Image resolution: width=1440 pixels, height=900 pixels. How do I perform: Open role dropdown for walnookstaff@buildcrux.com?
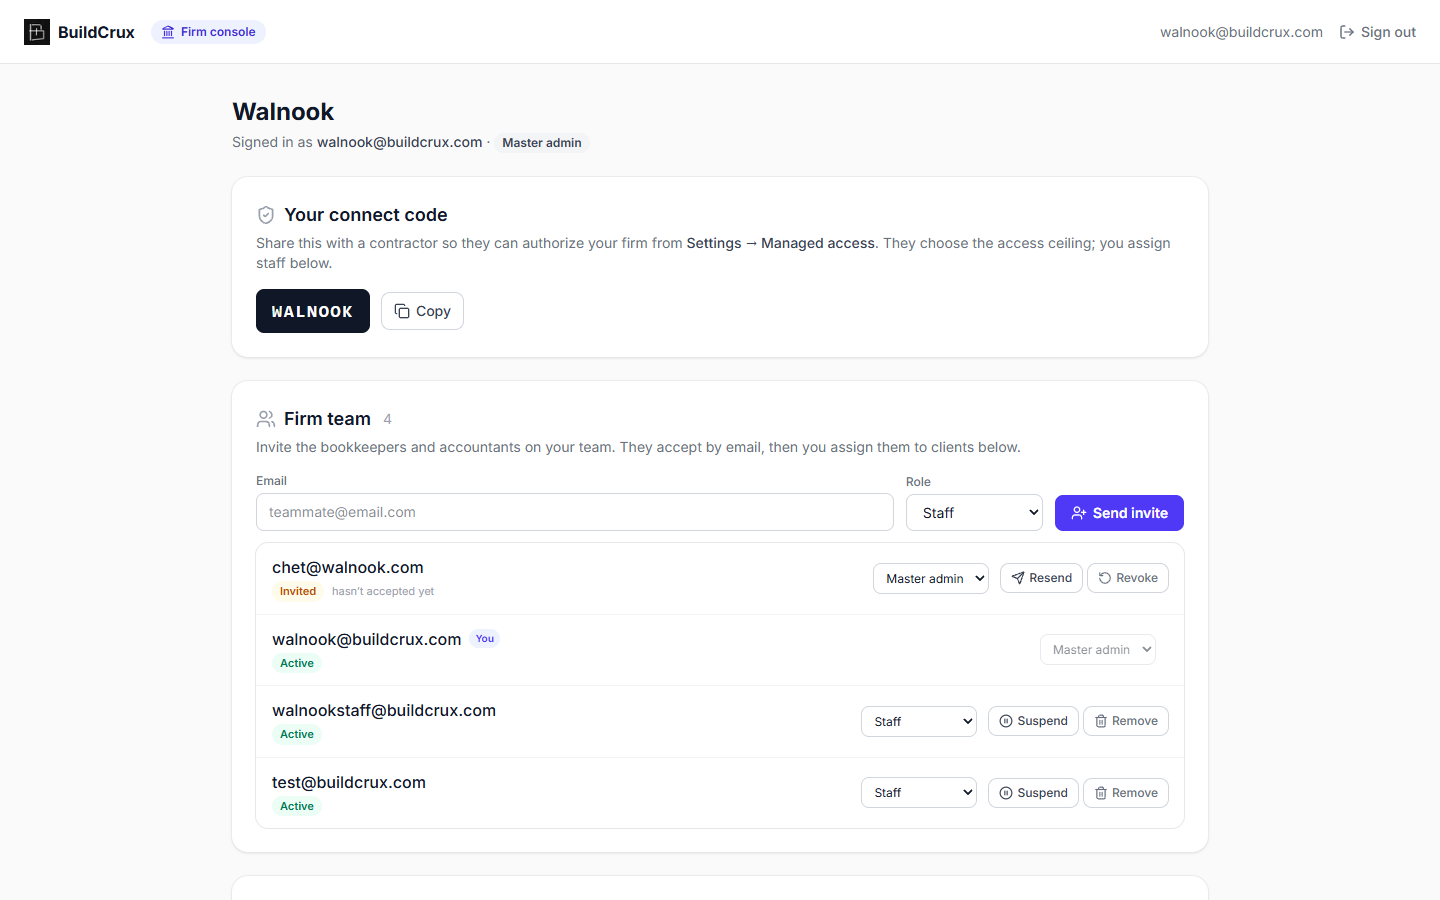(919, 721)
